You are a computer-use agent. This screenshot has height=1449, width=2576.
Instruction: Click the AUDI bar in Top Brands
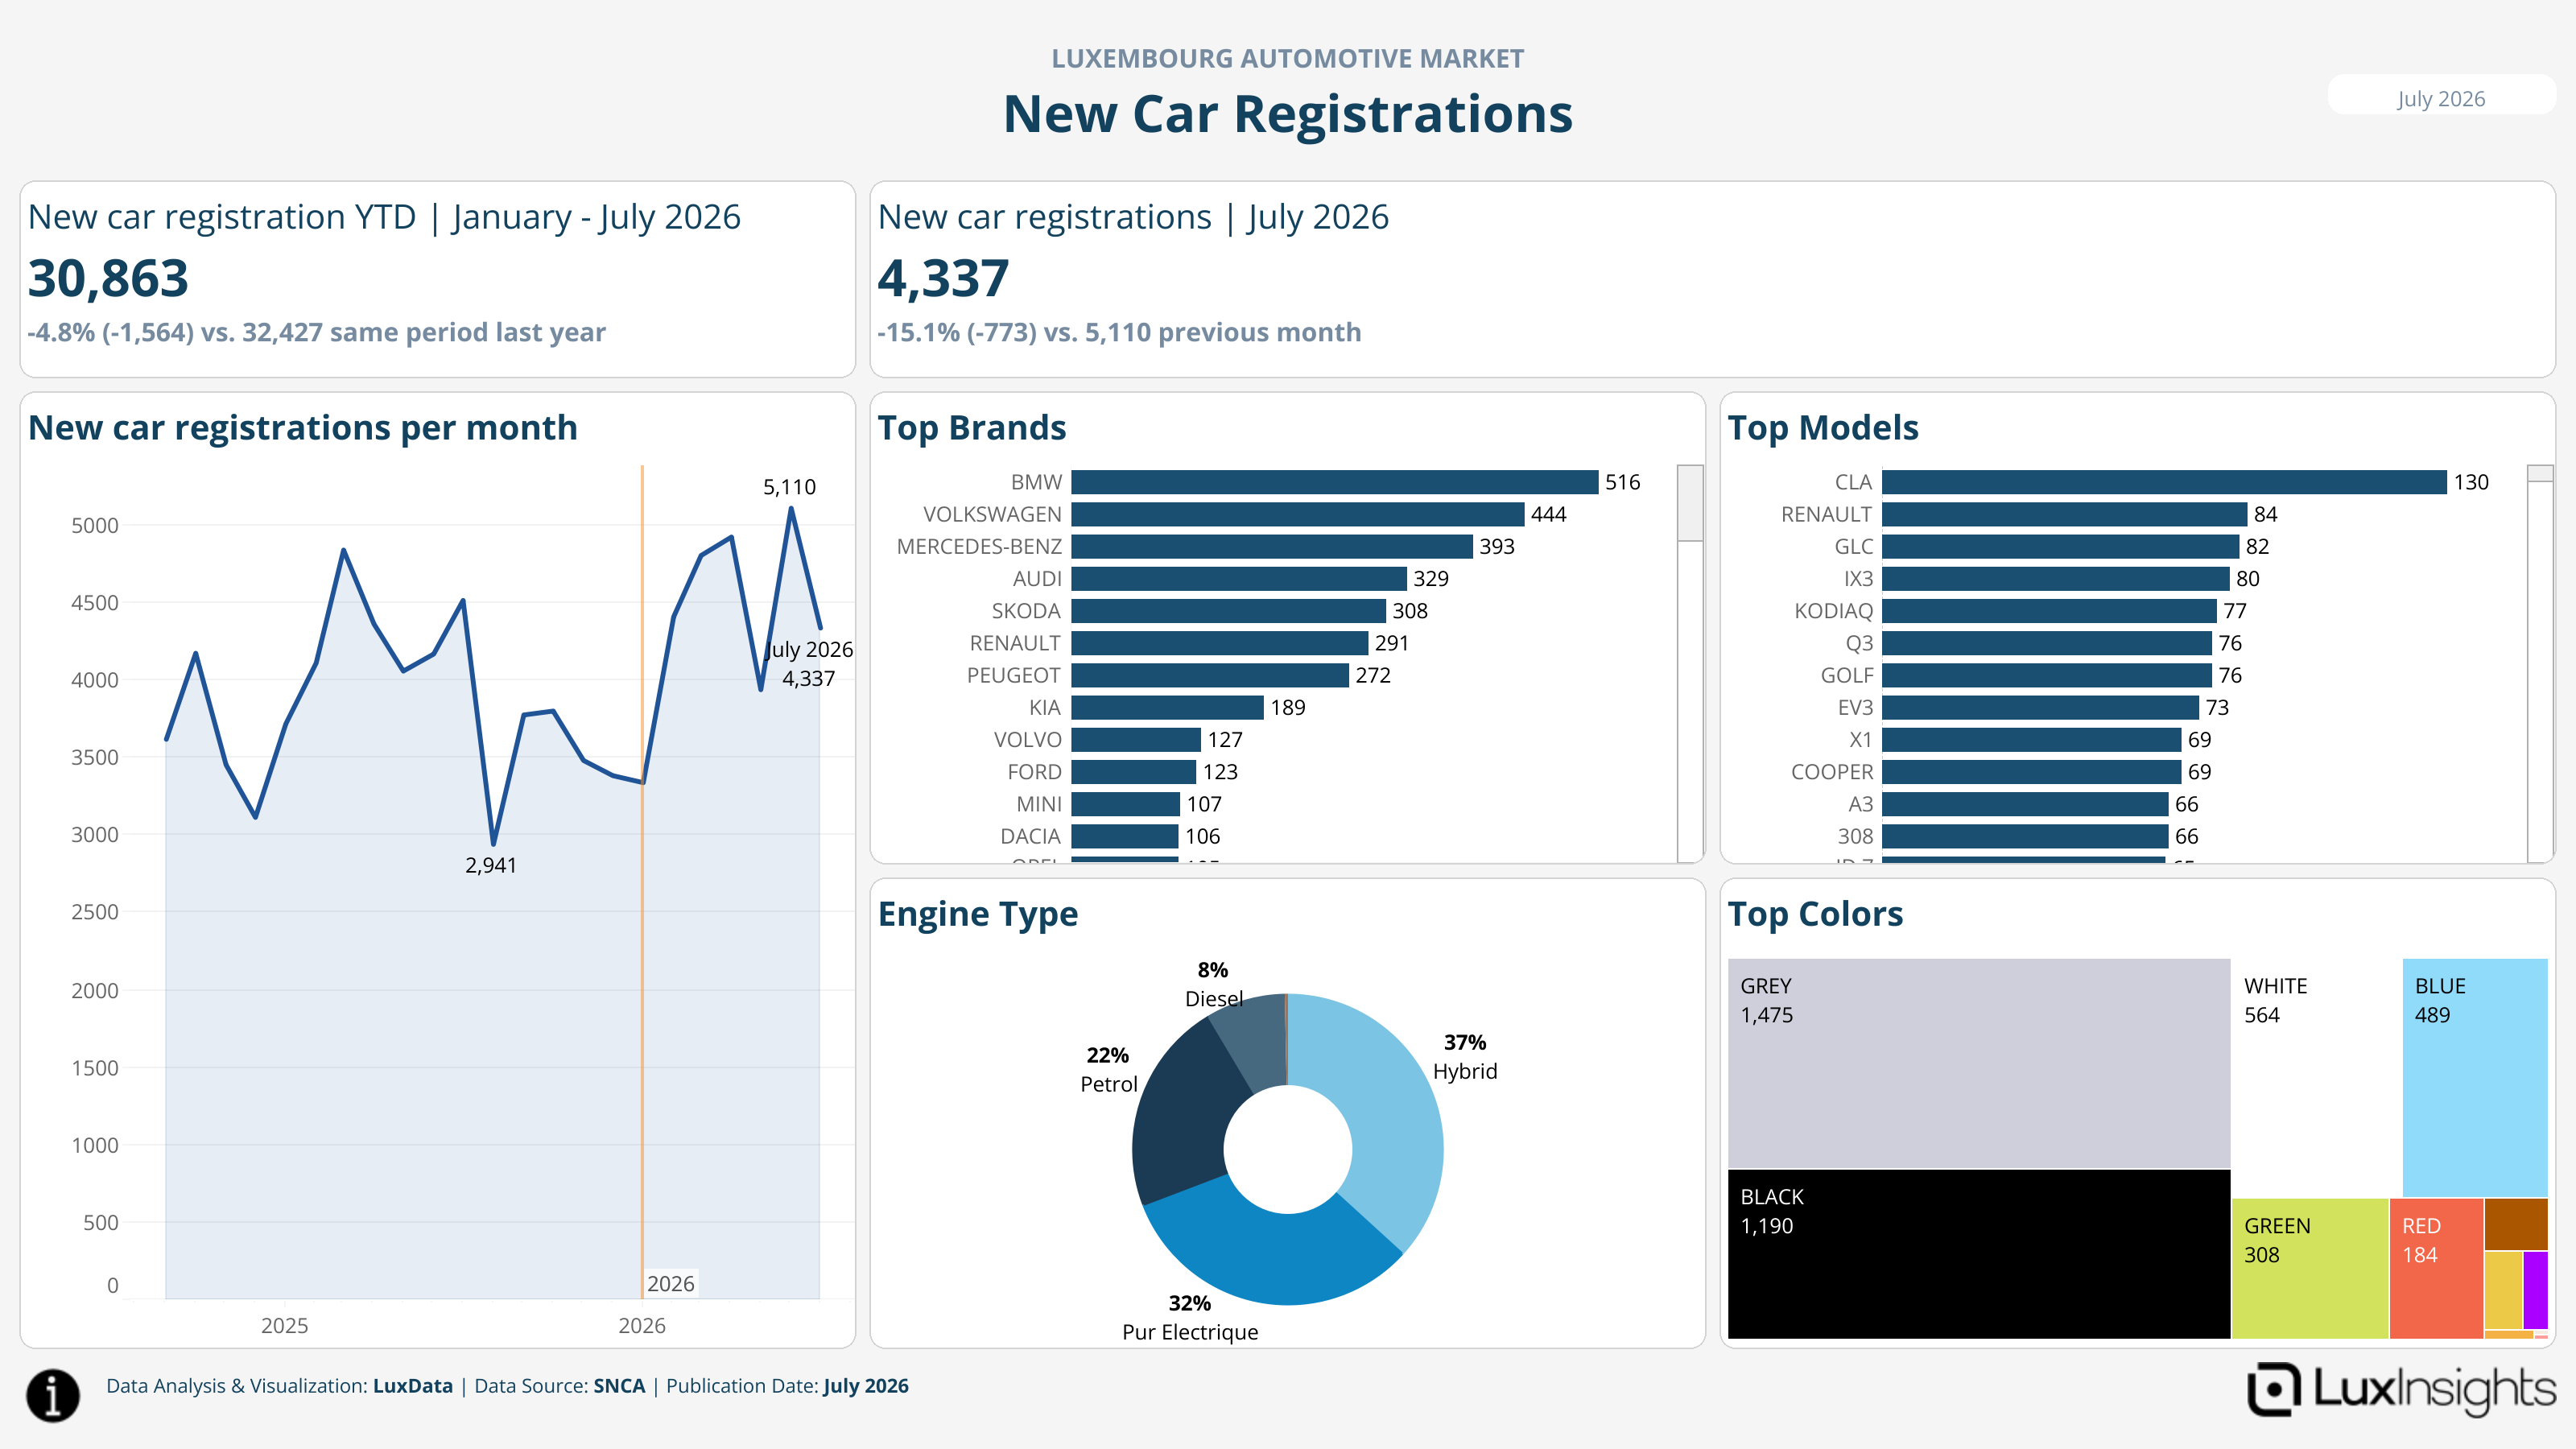click(x=1238, y=578)
